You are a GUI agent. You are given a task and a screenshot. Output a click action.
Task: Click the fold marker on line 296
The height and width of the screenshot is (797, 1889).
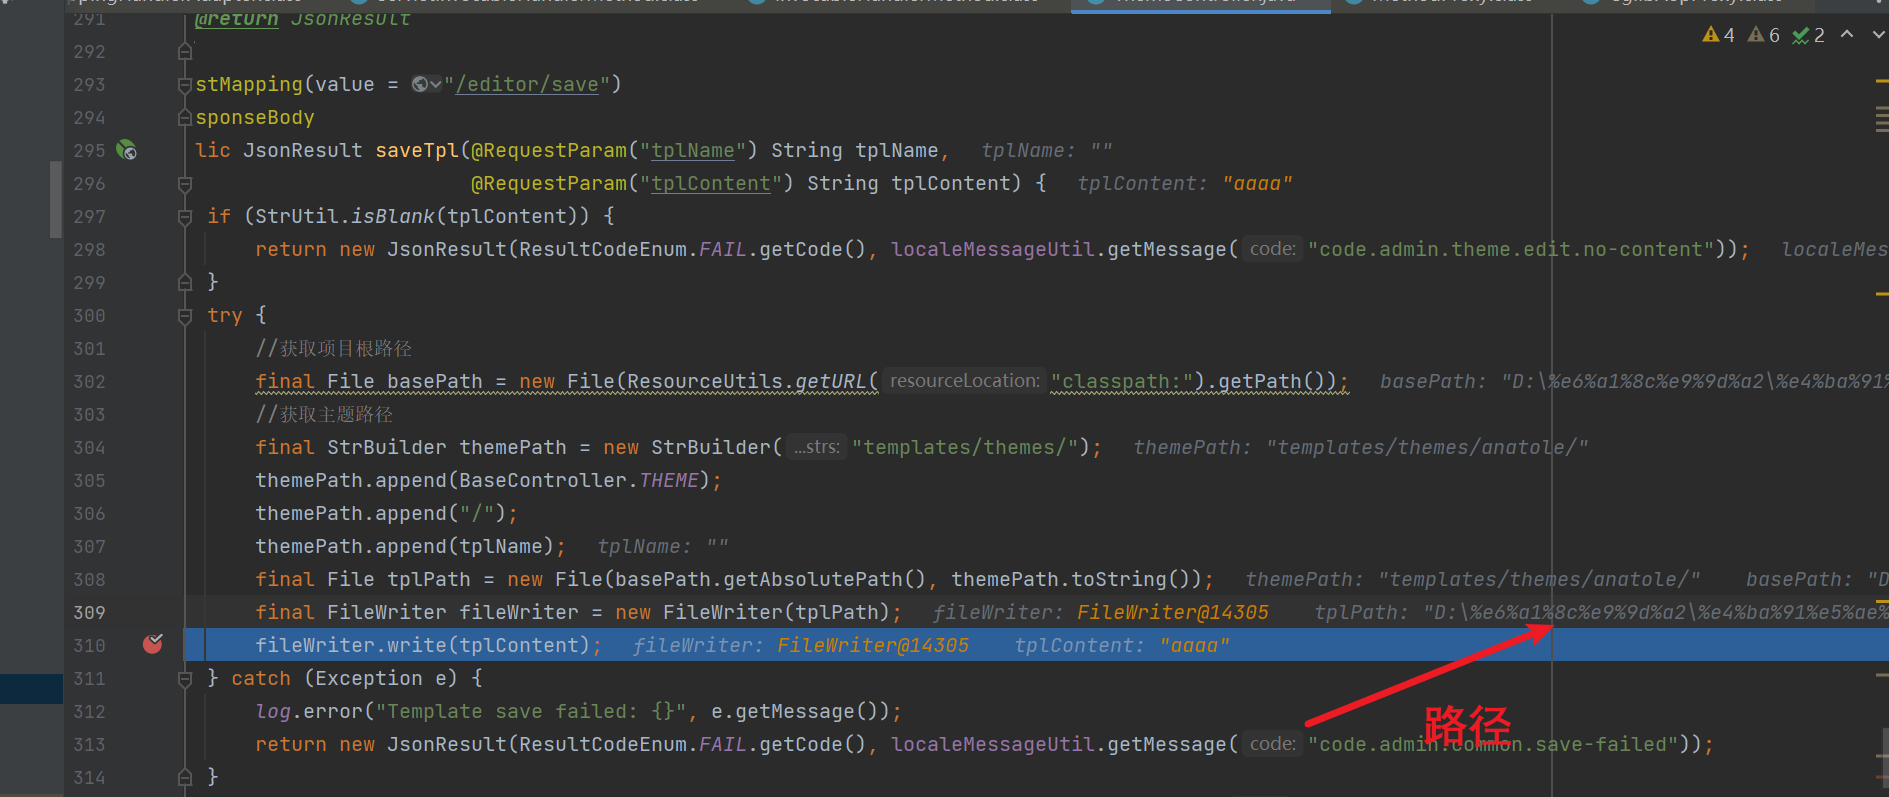pos(185,184)
